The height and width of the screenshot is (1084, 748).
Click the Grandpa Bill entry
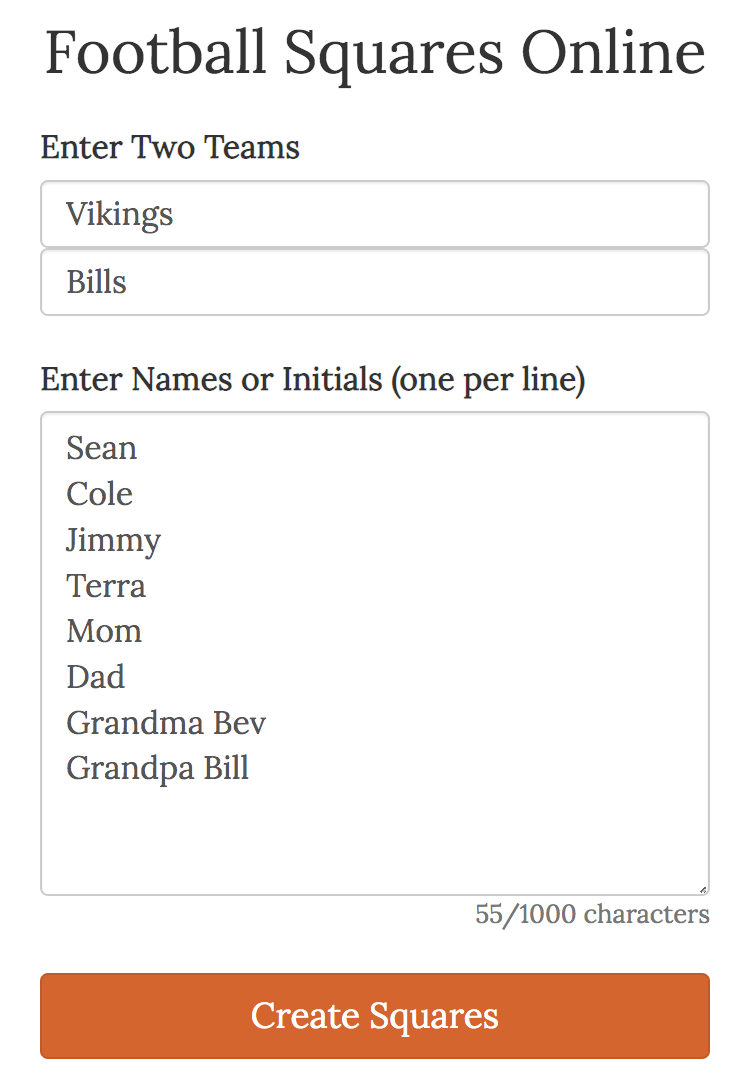tap(158, 769)
